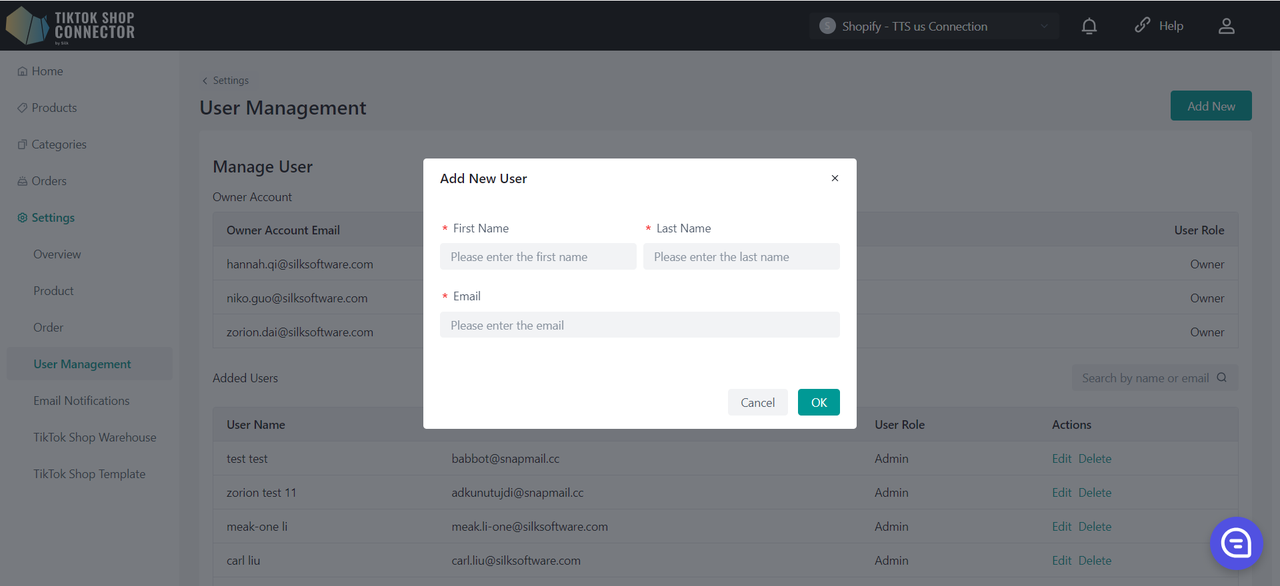Click the TikTok Shop Connector logo
The image size is (1280, 586).
70,26
